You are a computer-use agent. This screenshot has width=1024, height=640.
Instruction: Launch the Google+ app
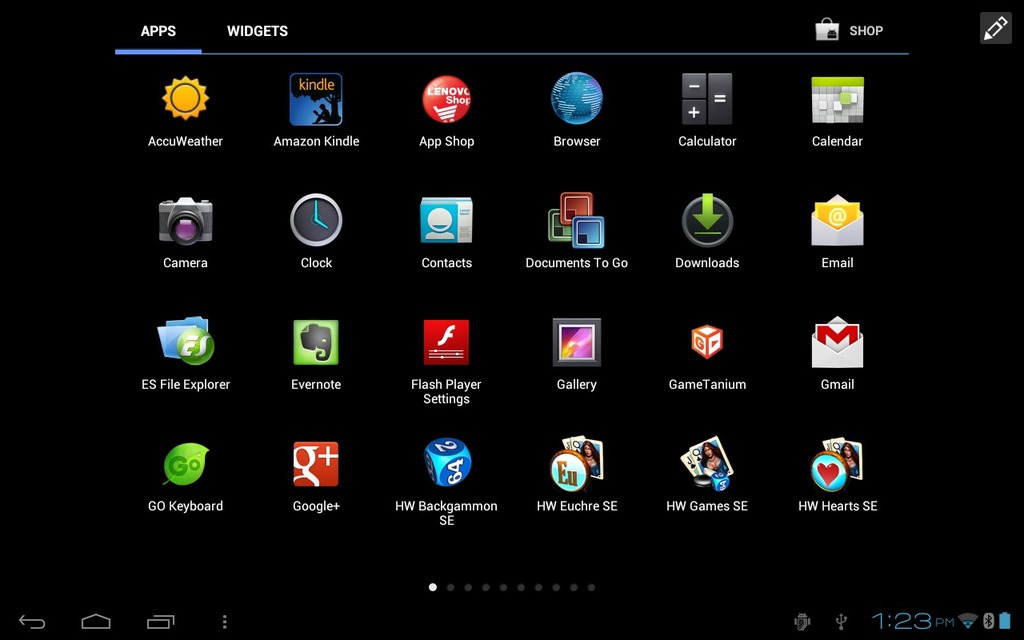pyautogui.click(x=316, y=464)
